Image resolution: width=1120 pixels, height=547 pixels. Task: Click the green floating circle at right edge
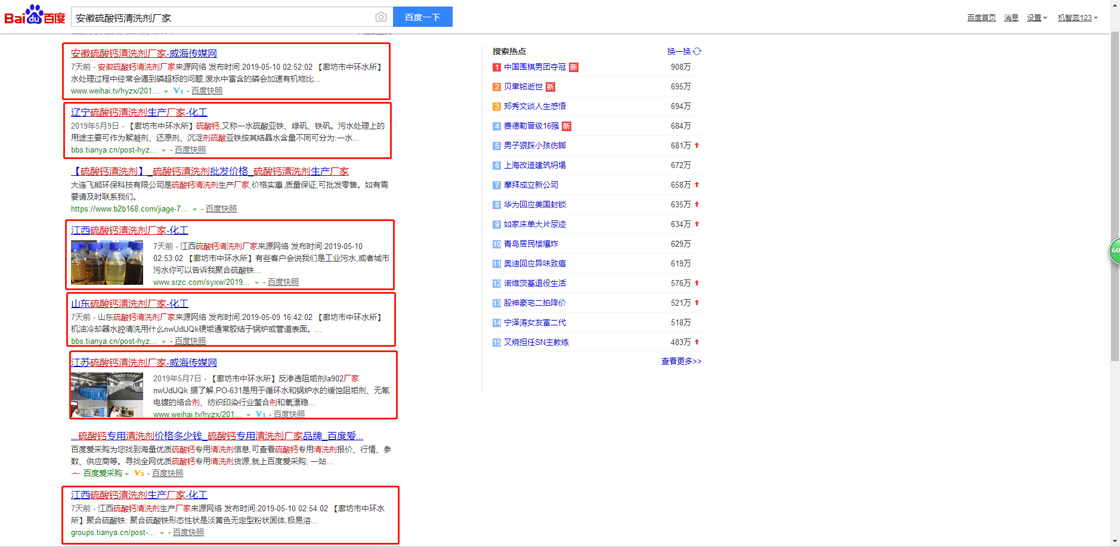tap(1114, 252)
